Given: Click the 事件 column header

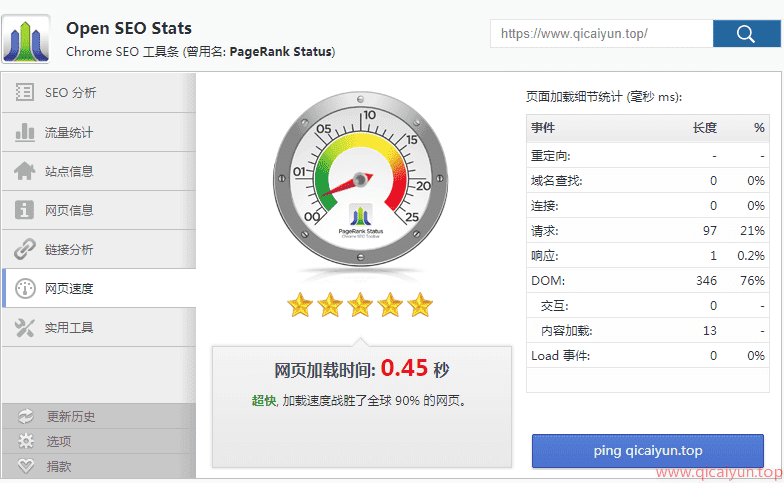Looking at the screenshot, I should [x=543, y=128].
